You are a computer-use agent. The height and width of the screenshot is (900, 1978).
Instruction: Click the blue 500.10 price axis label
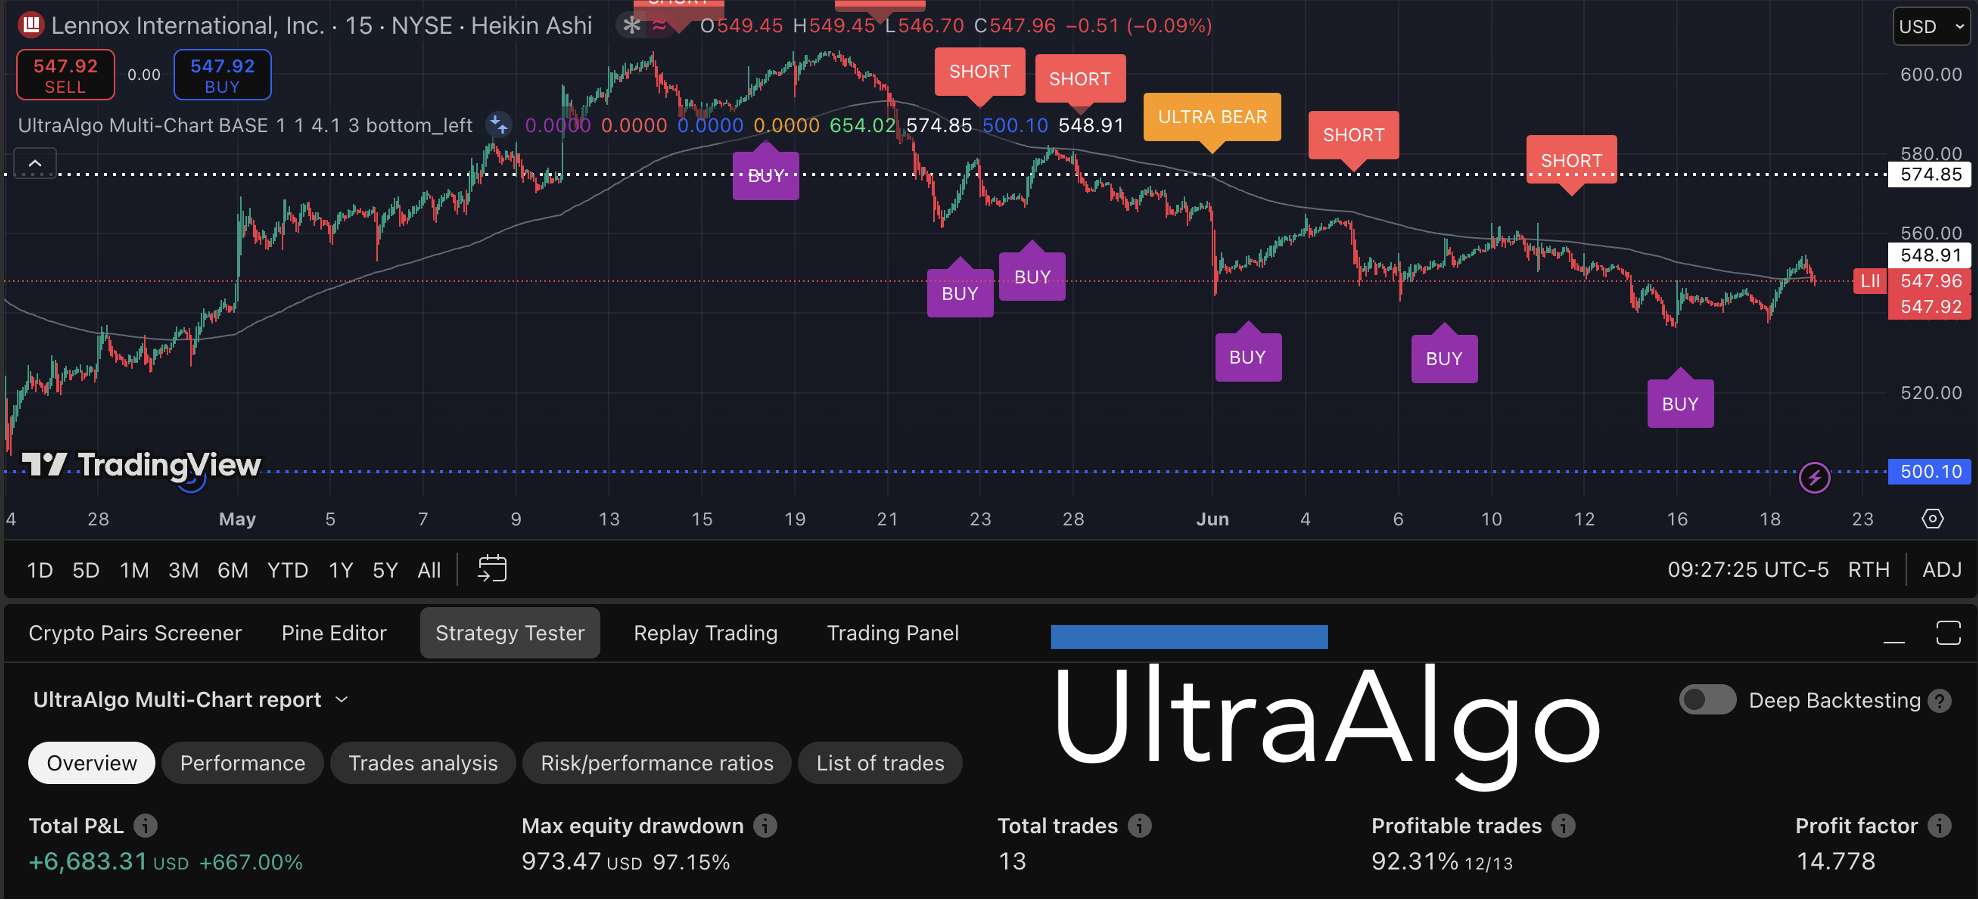[x=1931, y=472]
